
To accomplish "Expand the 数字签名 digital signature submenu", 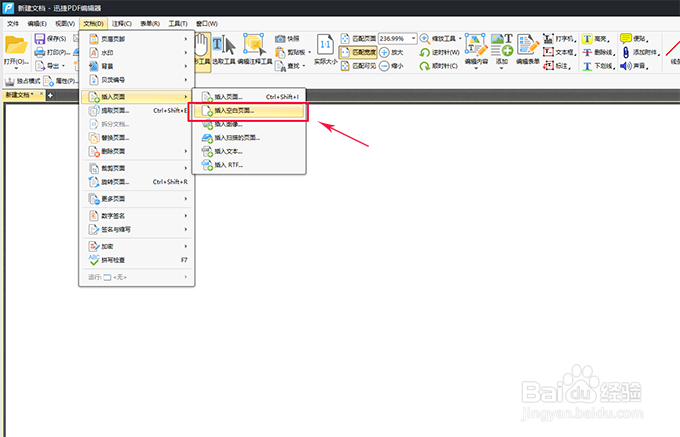I will (137, 215).
